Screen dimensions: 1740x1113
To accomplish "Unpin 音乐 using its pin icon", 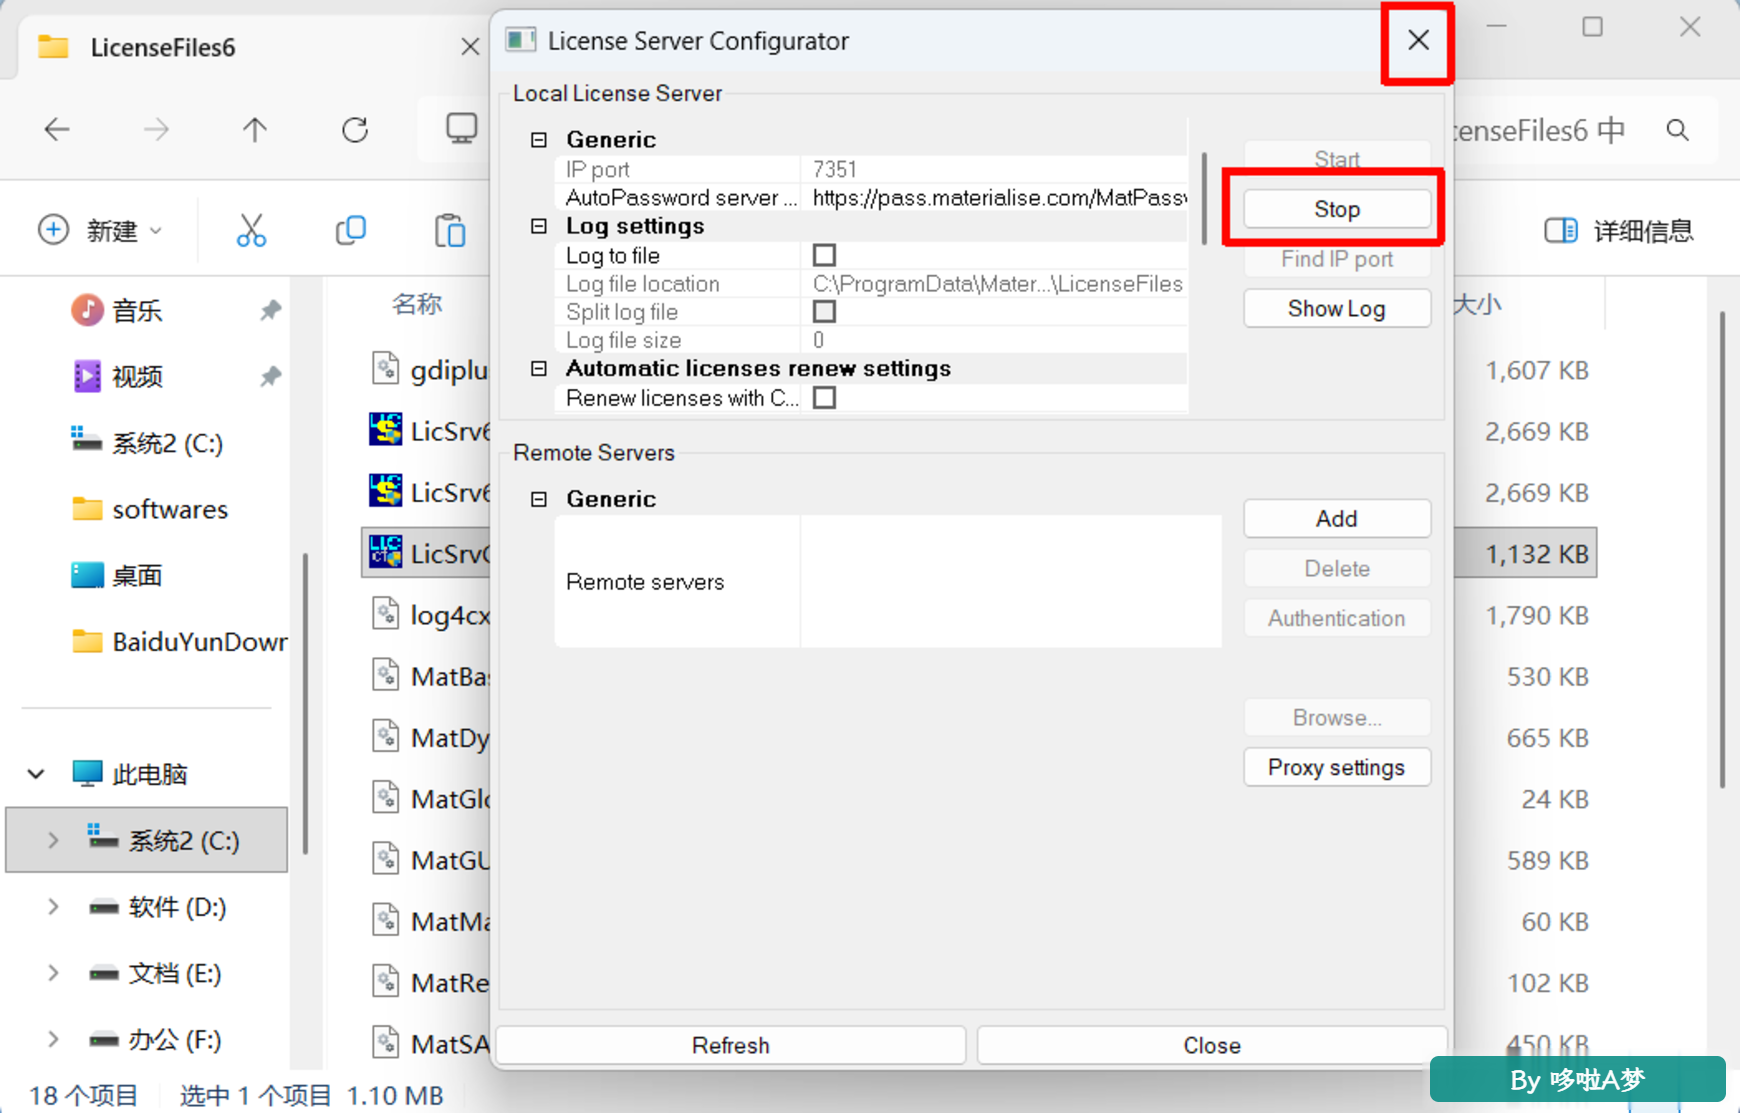I will [270, 310].
